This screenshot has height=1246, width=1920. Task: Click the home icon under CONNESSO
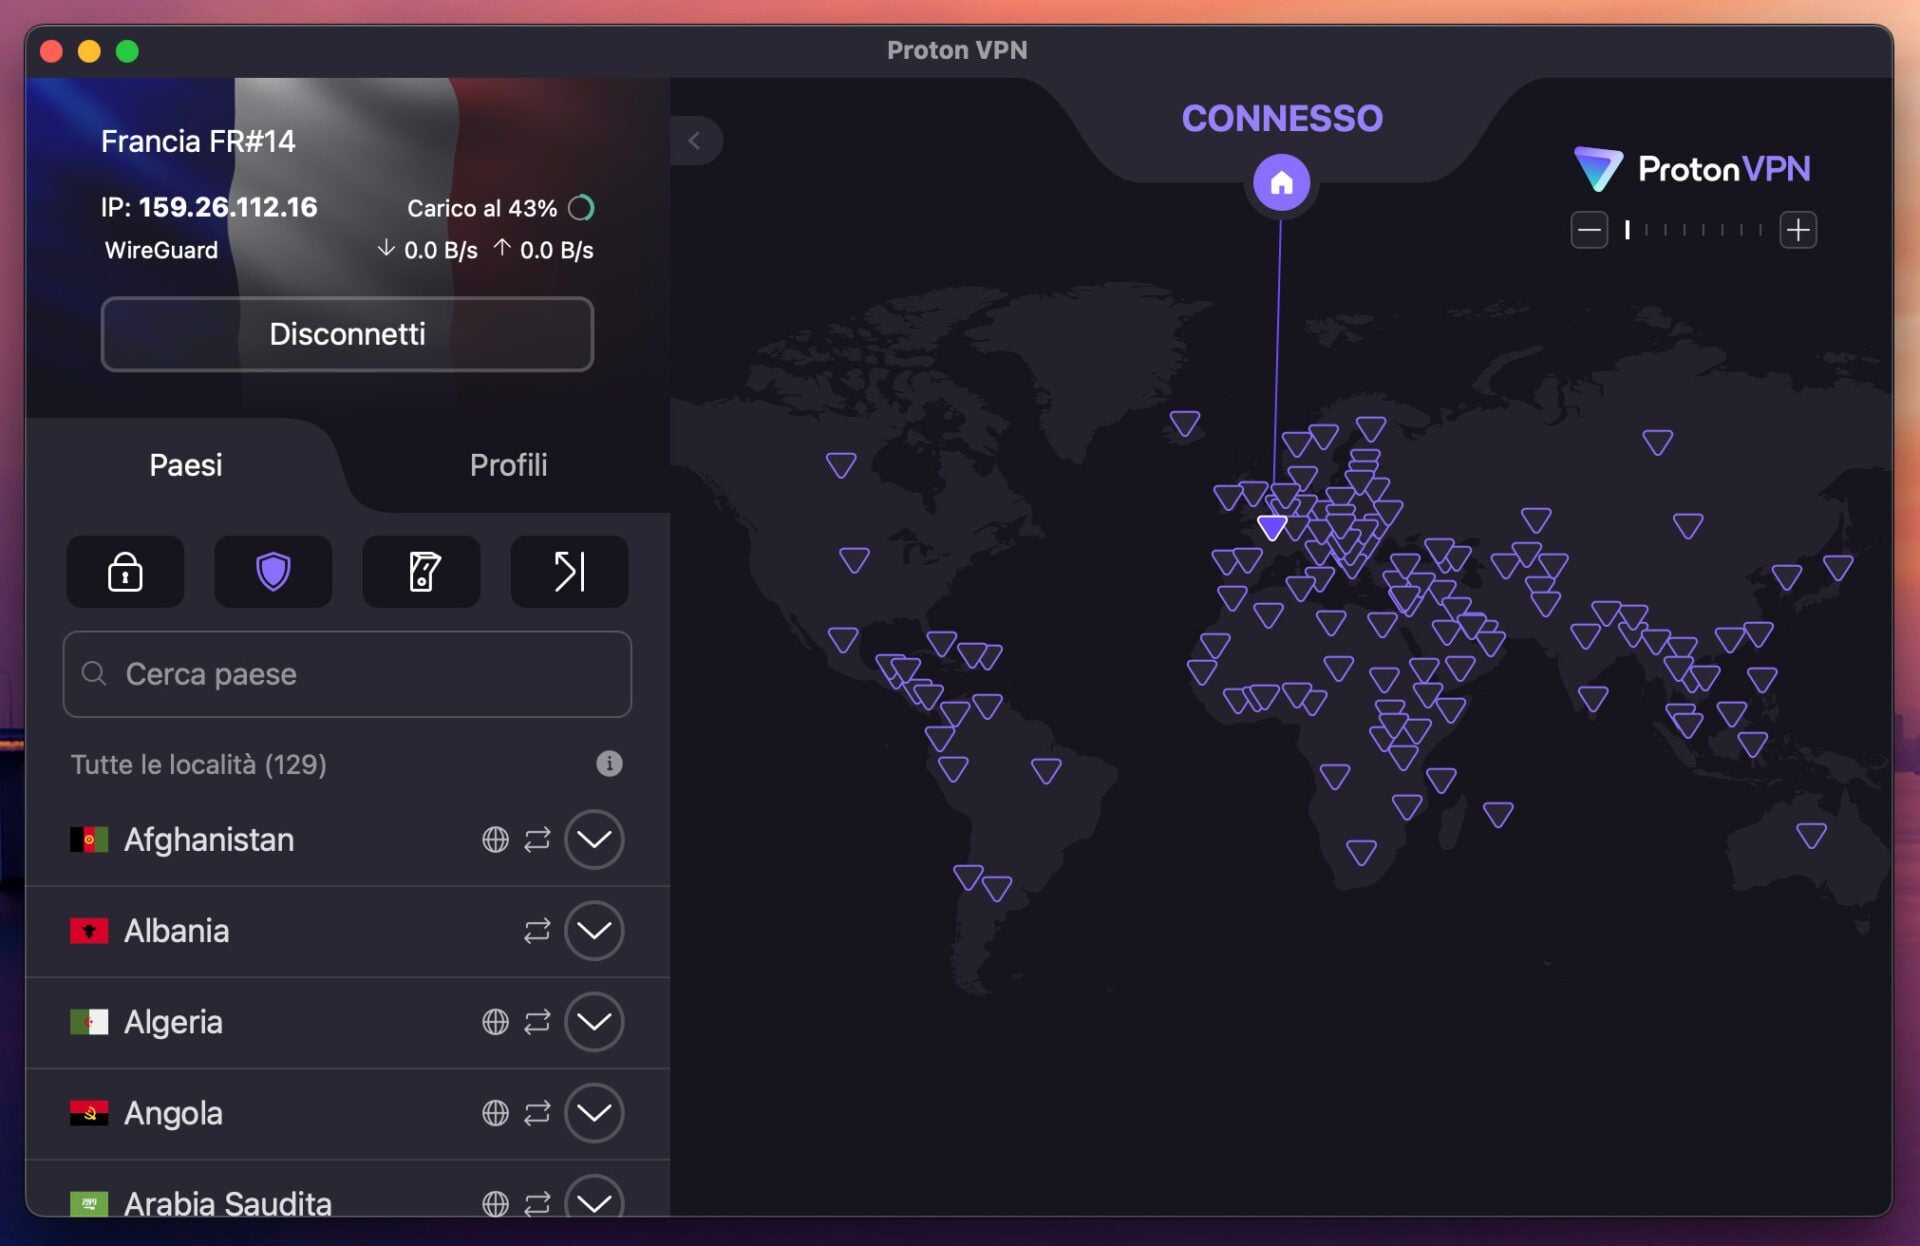pos(1281,183)
